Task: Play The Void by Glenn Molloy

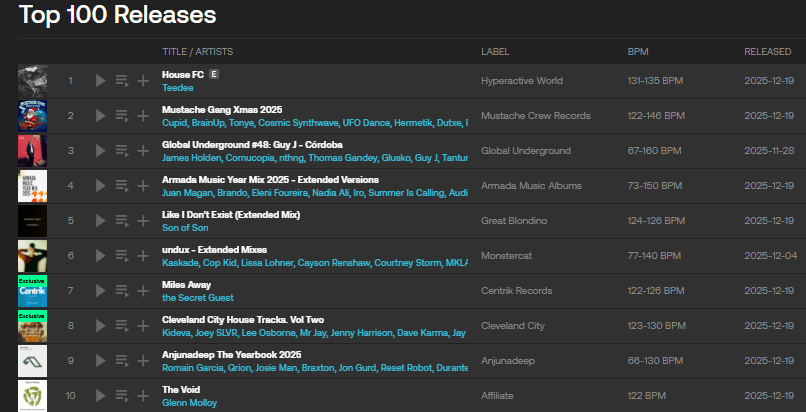Action: (100, 396)
